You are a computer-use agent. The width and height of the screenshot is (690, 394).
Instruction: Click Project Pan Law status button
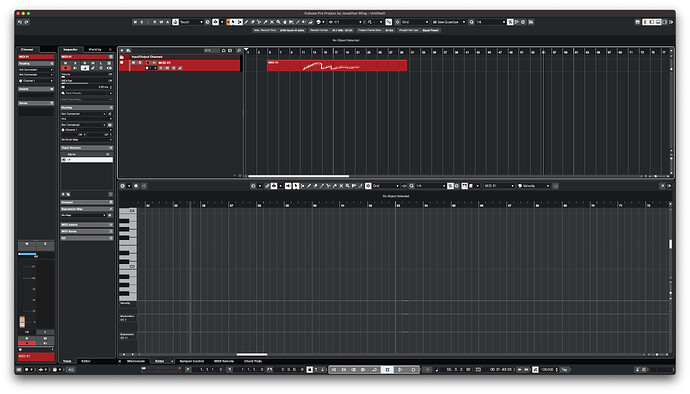[418, 30]
